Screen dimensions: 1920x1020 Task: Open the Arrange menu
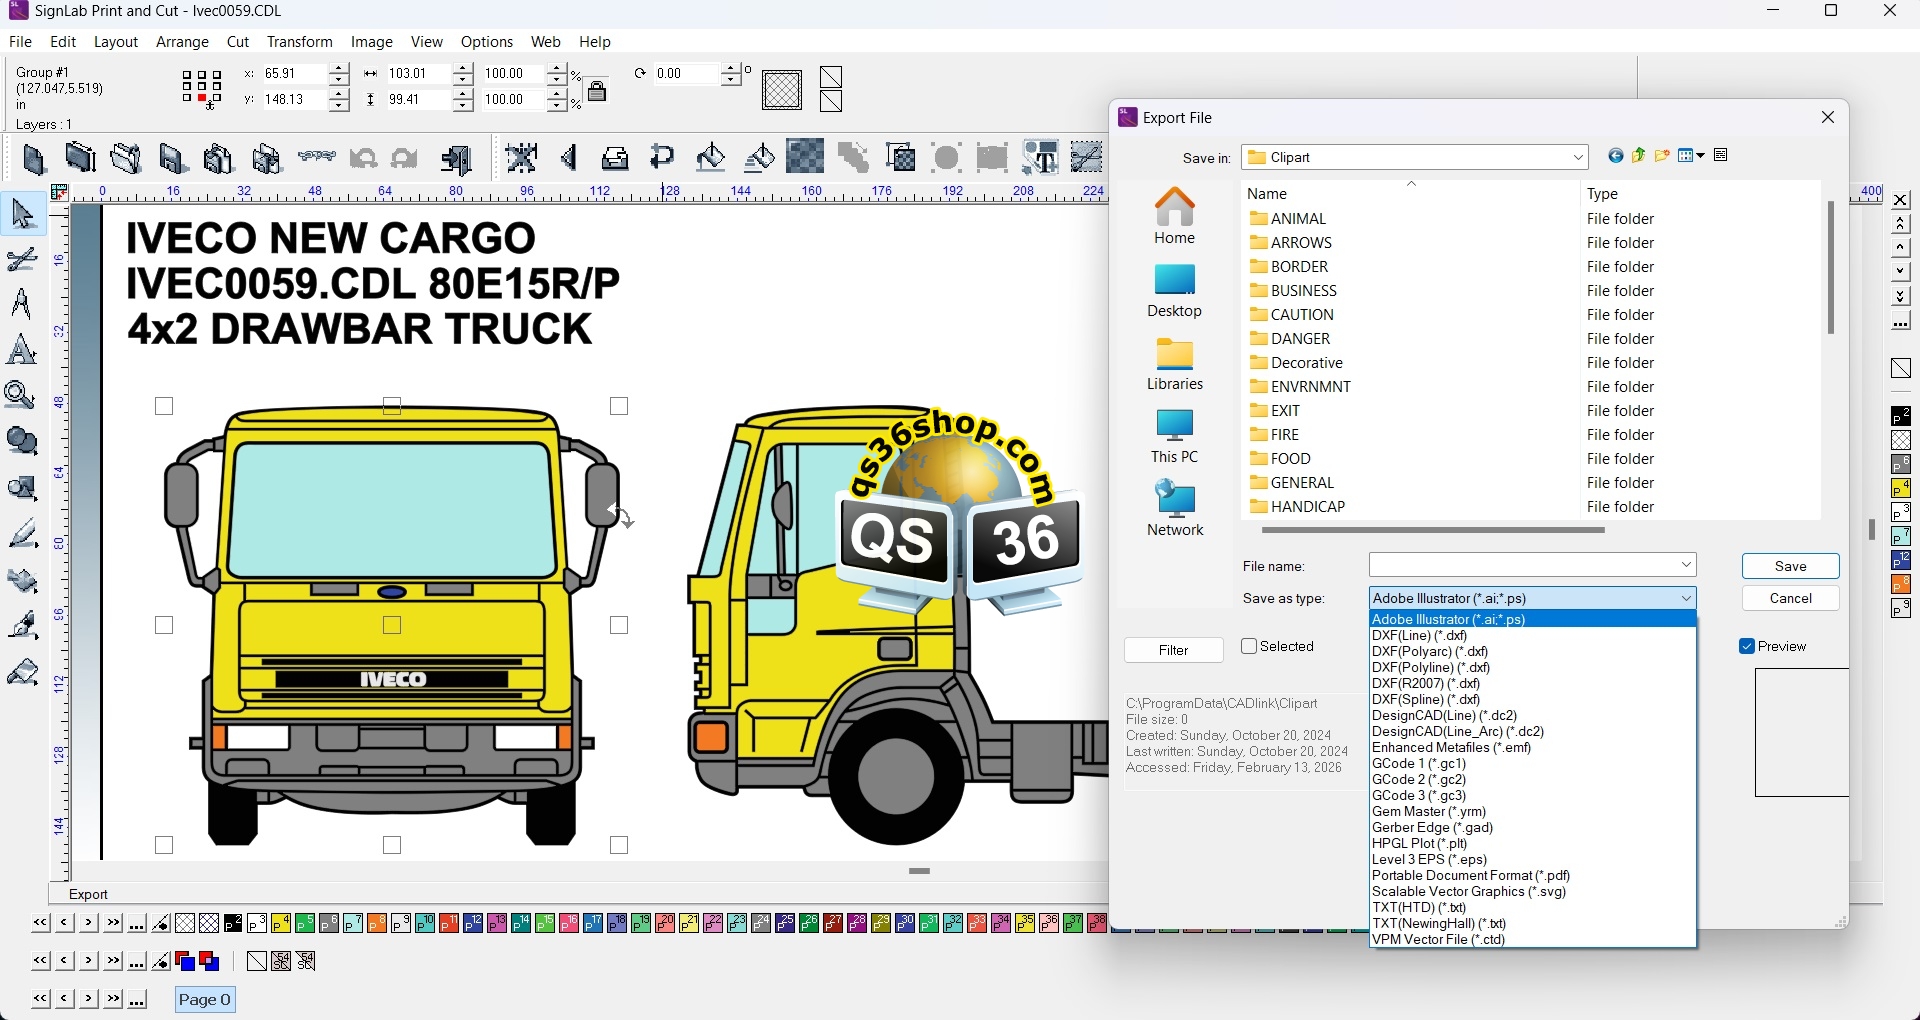click(x=182, y=42)
